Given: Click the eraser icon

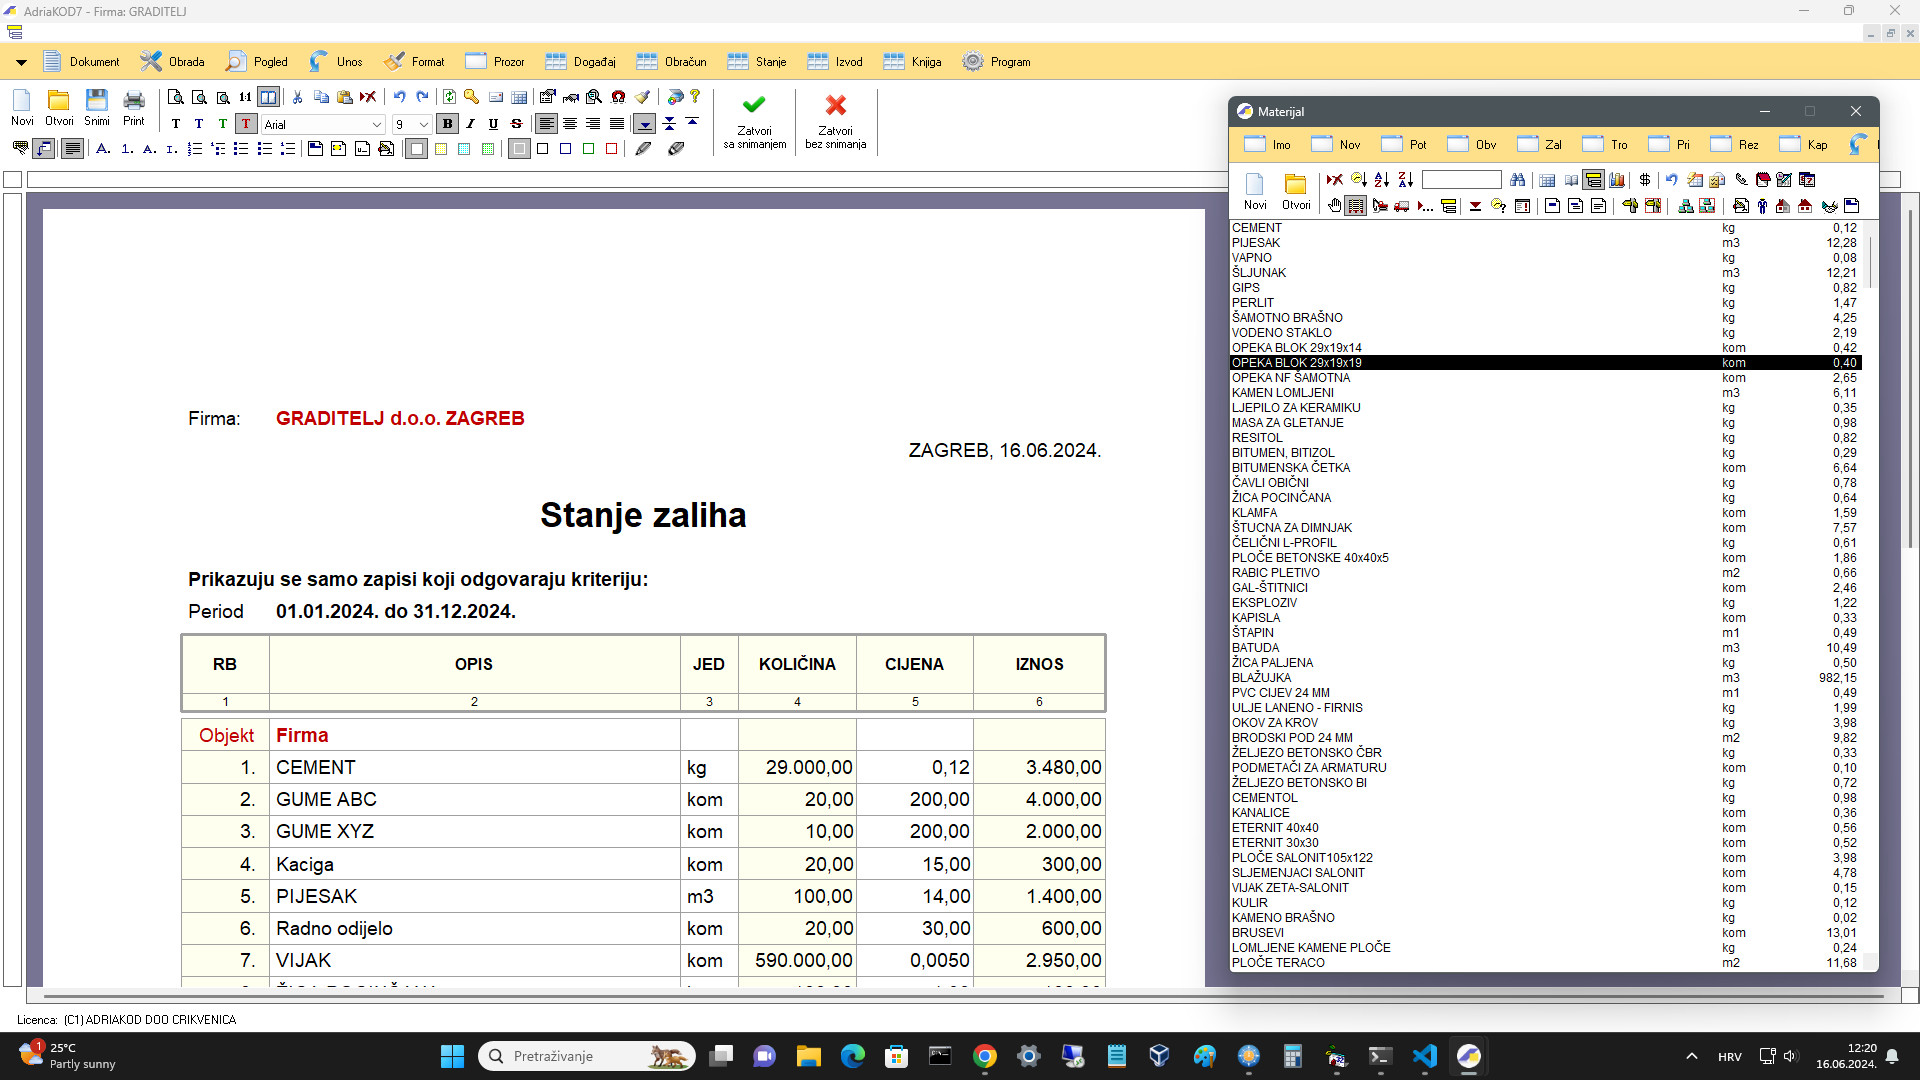Looking at the screenshot, I should click(676, 149).
